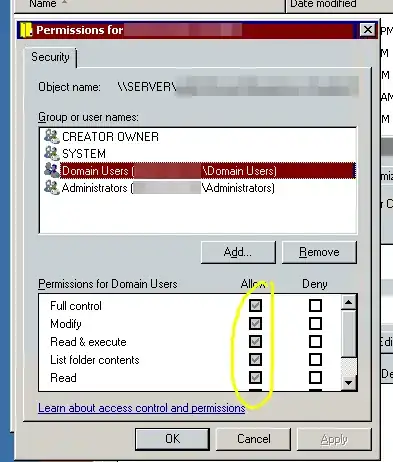Check Deny for Read permission
Viewport: 393px width, 462px height.
pos(315,377)
